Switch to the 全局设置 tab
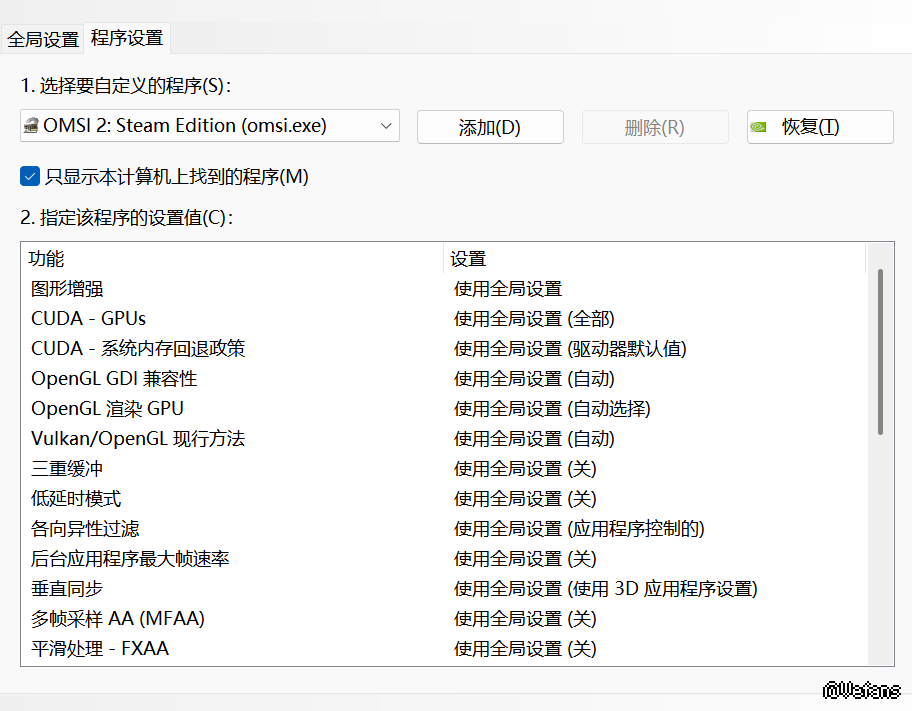The width and height of the screenshot is (912, 711). point(42,39)
